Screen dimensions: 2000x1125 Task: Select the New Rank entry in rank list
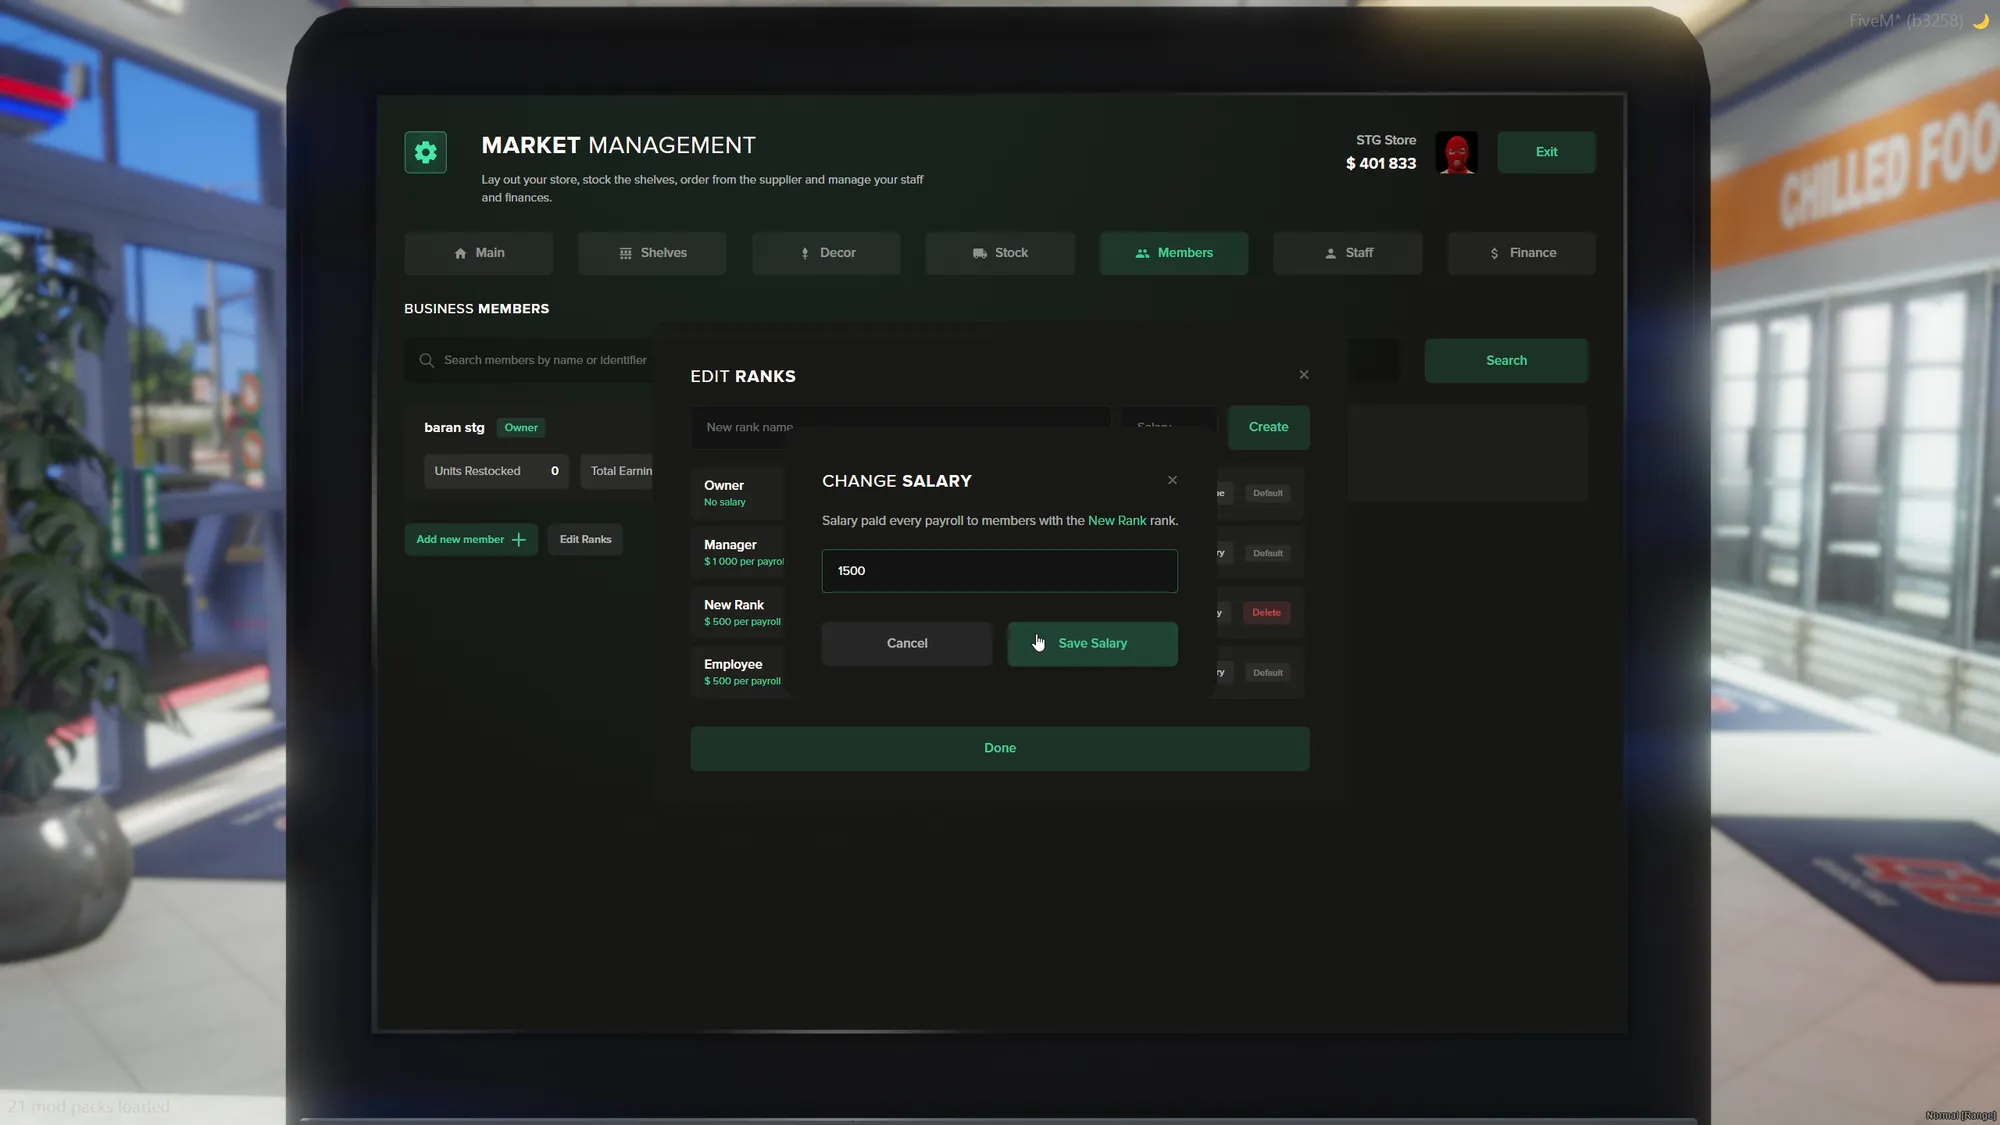pyautogui.click(x=738, y=613)
